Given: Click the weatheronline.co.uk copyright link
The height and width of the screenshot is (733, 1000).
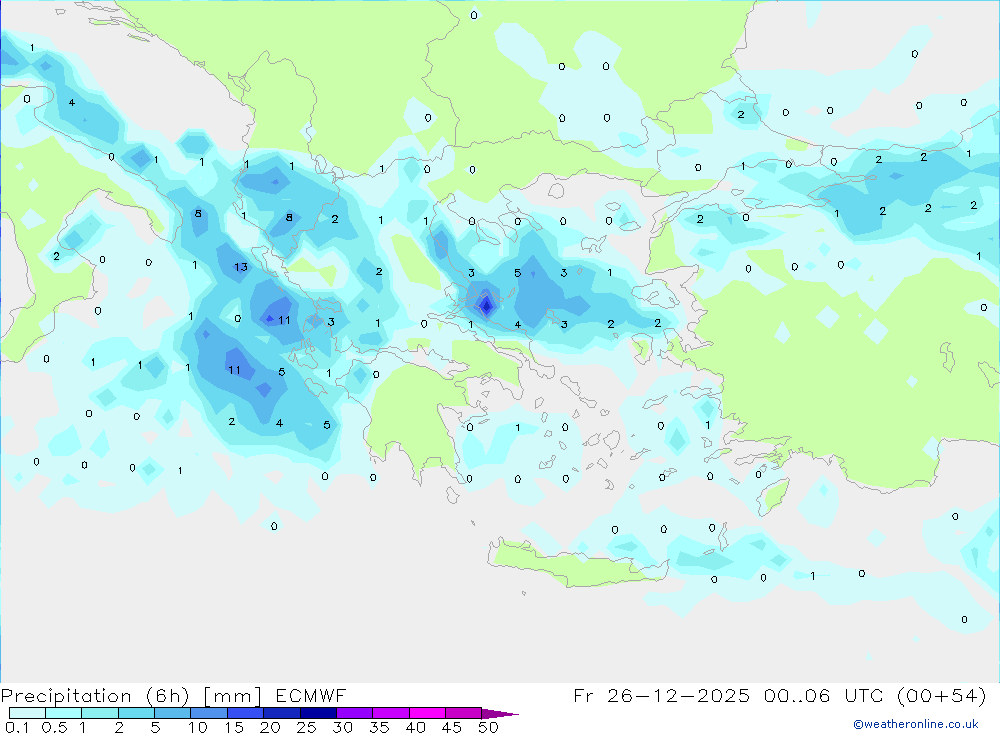Looking at the screenshot, I should [916, 724].
